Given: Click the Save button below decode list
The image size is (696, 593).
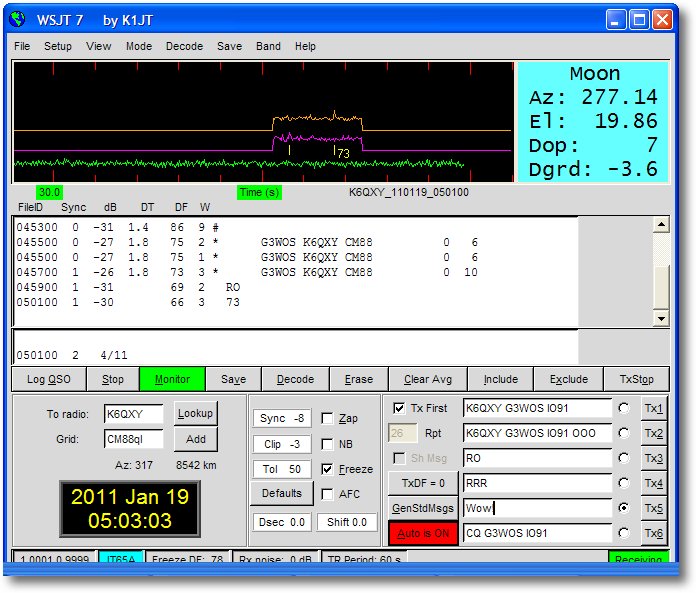Looking at the screenshot, I should click(x=233, y=379).
